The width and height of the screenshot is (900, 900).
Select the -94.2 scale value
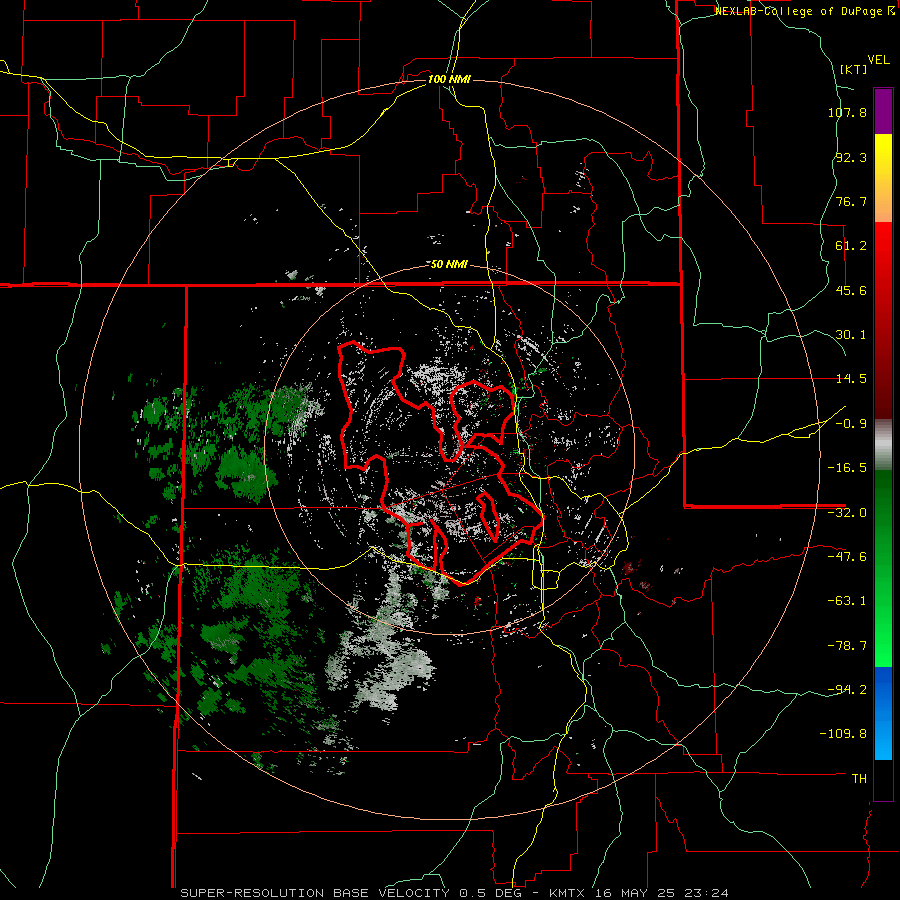click(x=847, y=689)
